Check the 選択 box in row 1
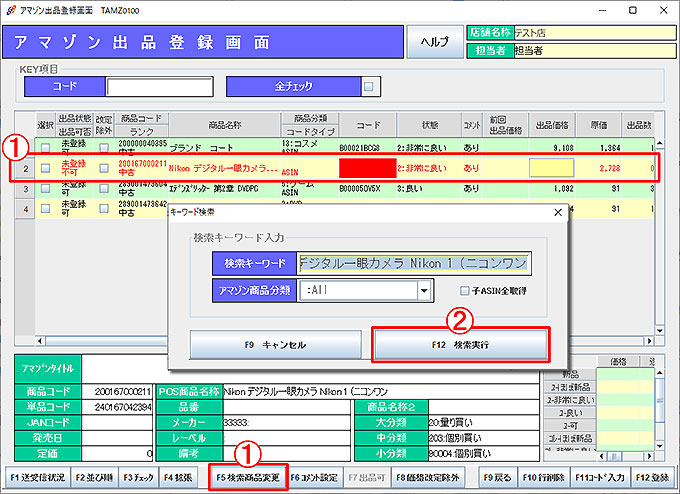 click(45, 148)
